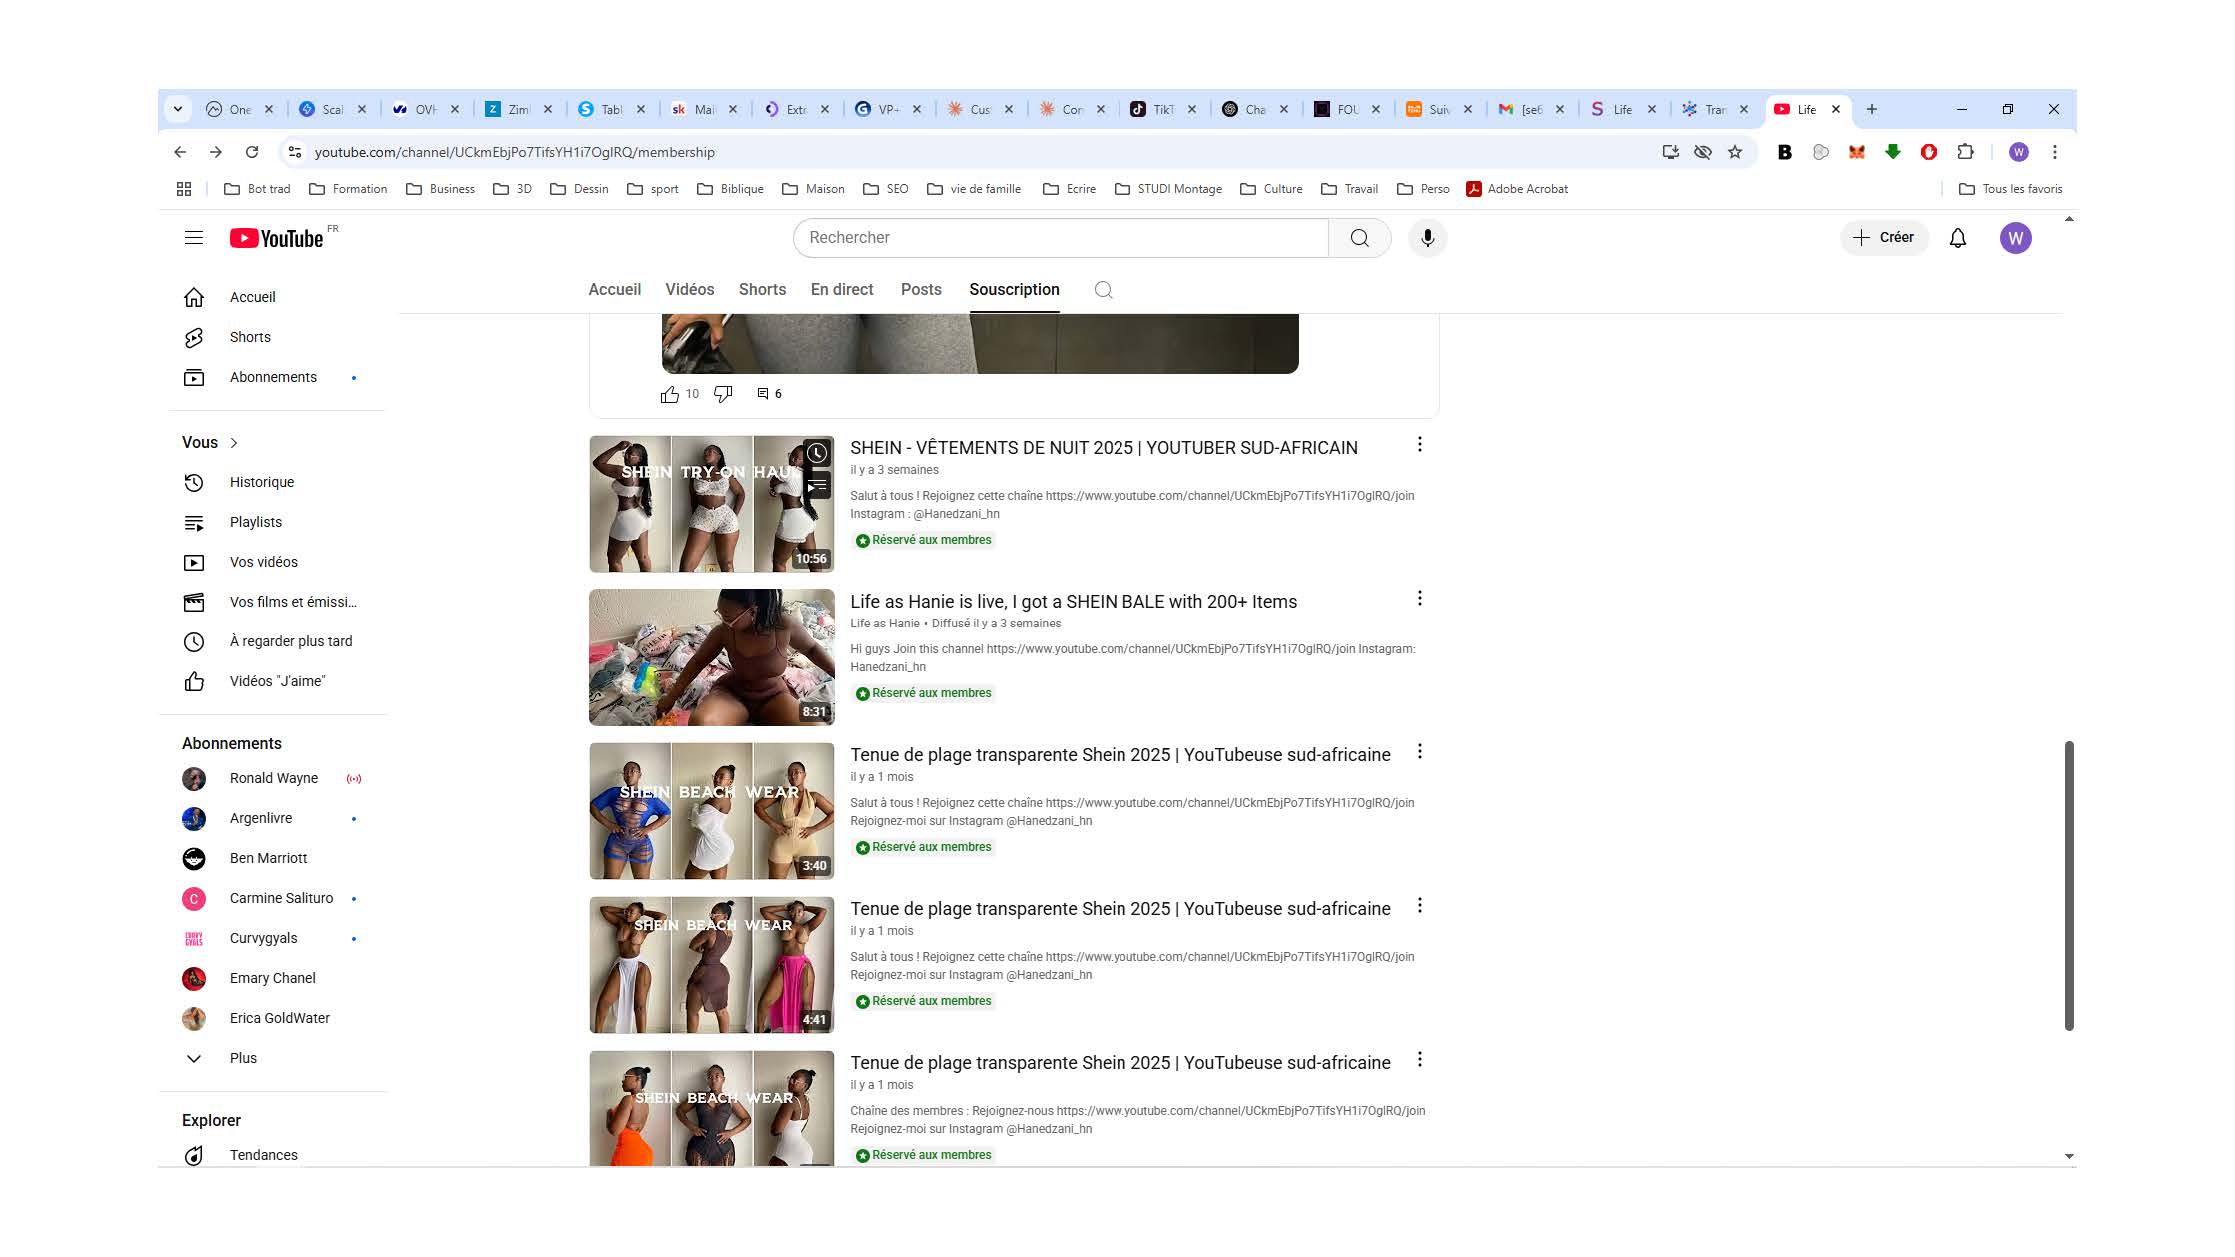Click the hamburger guide menu icon
The width and height of the screenshot is (2235, 1257).
194,238
